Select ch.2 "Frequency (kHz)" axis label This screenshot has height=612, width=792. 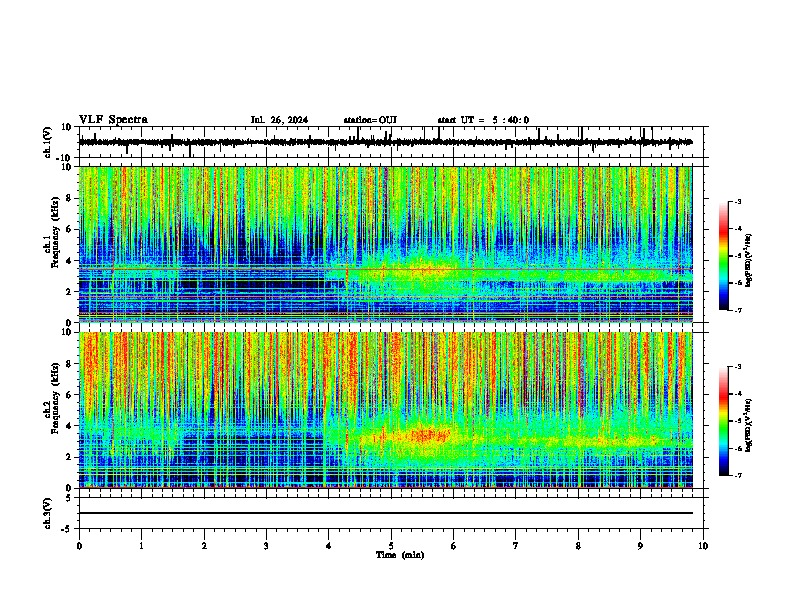pos(55,398)
